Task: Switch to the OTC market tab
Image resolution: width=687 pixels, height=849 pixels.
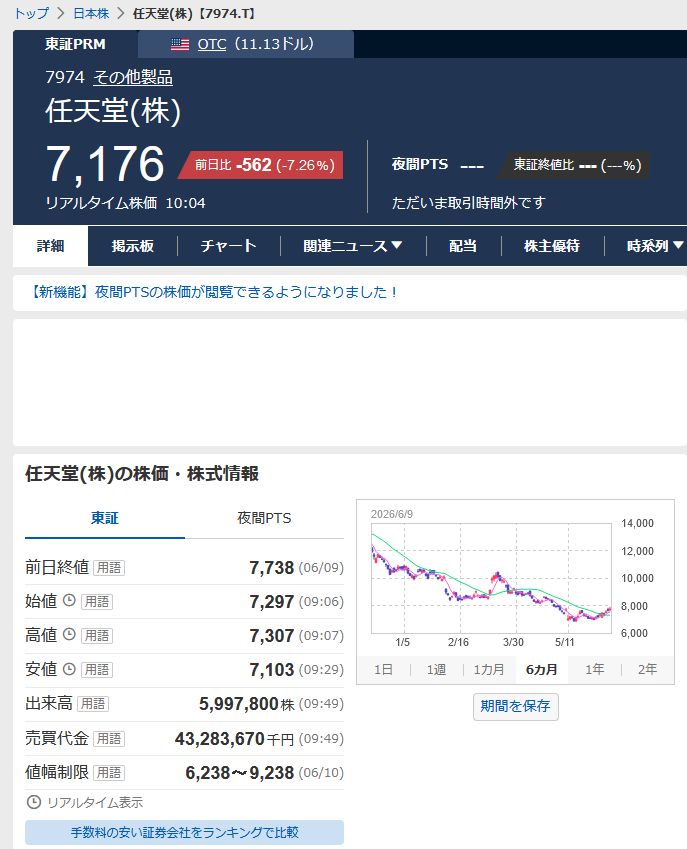Action: click(x=246, y=44)
